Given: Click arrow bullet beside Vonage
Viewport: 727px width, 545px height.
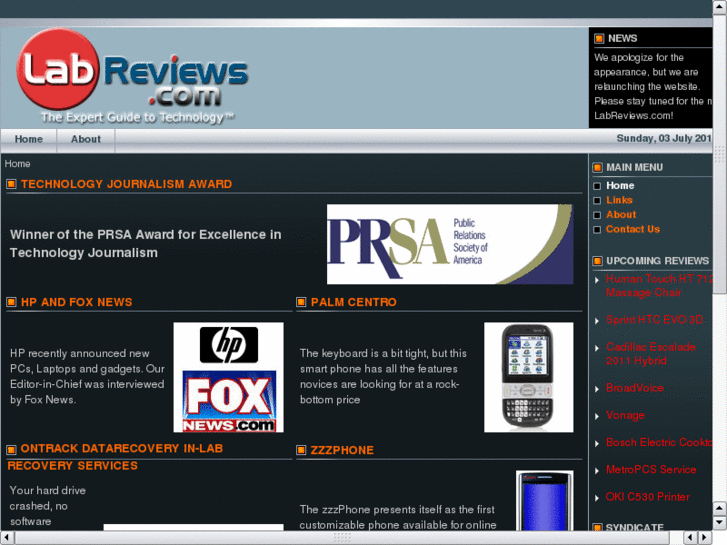Looking at the screenshot, I should click(x=597, y=417).
